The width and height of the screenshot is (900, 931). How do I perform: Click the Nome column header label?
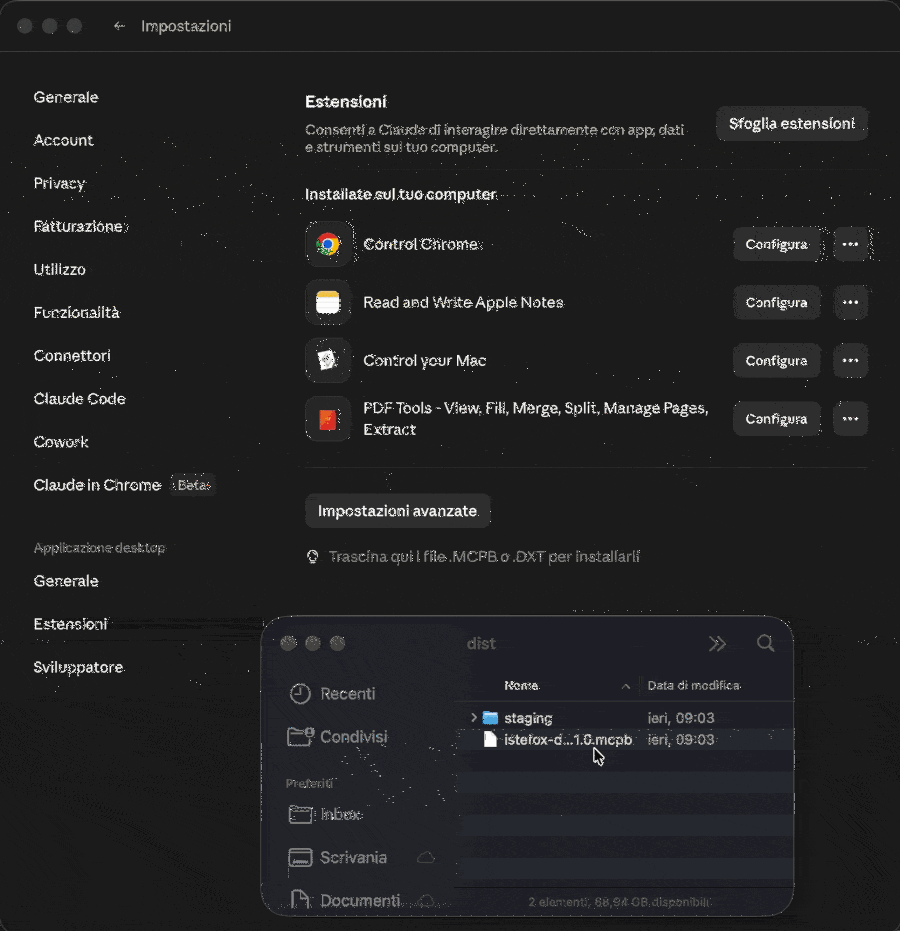pyautogui.click(x=521, y=685)
